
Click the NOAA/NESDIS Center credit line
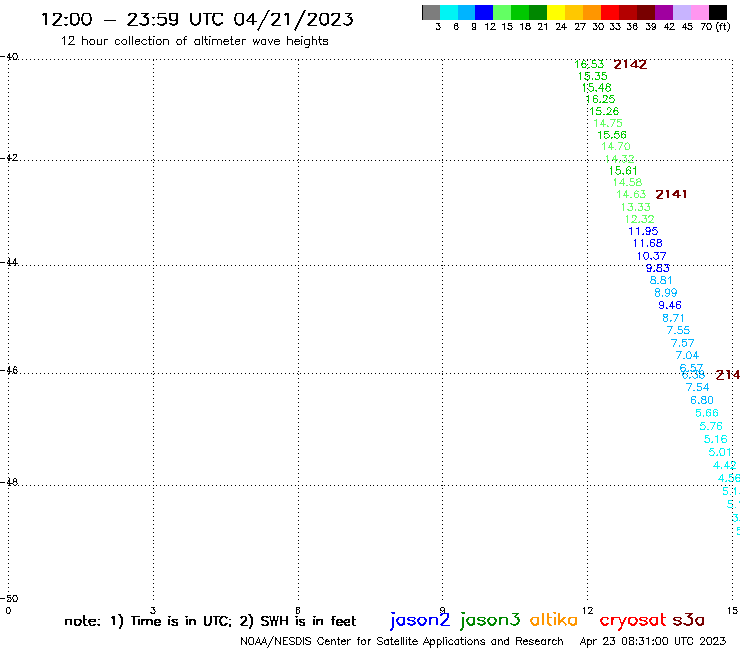tap(402, 641)
